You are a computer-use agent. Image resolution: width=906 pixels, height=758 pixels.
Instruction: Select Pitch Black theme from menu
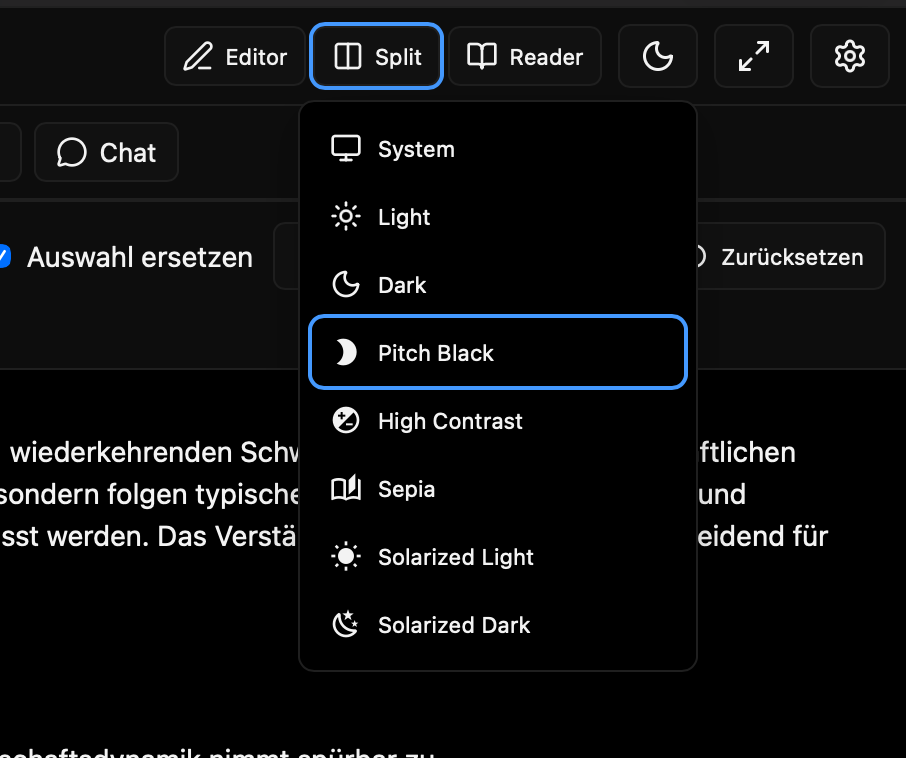436,353
